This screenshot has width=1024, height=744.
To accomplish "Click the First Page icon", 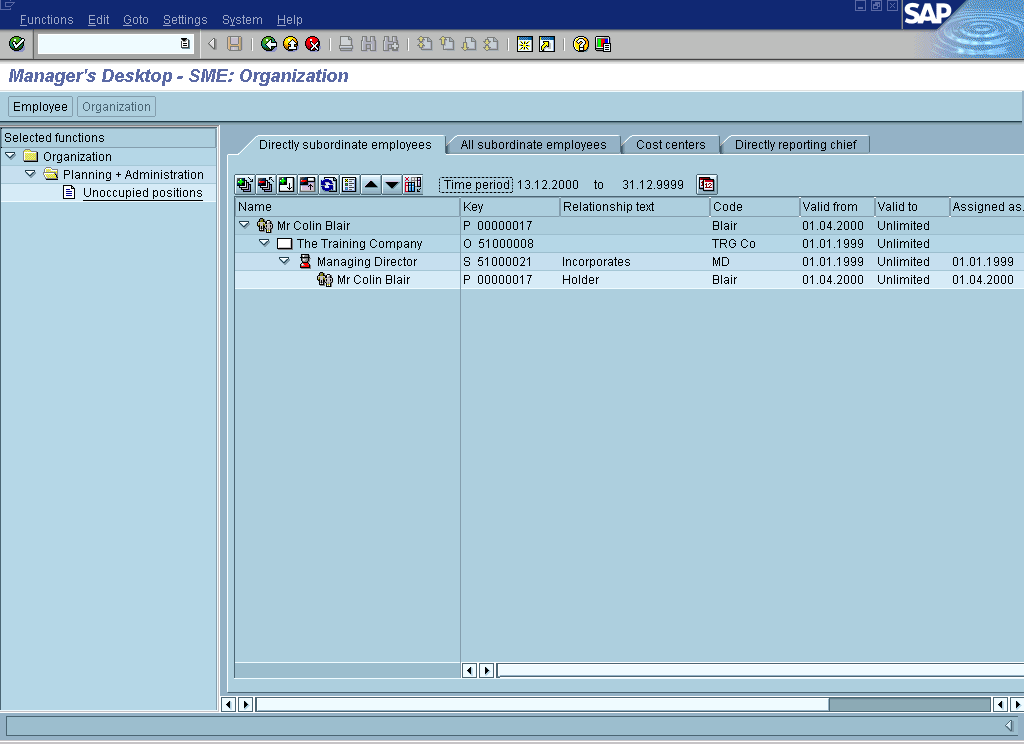I will click(424, 44).
